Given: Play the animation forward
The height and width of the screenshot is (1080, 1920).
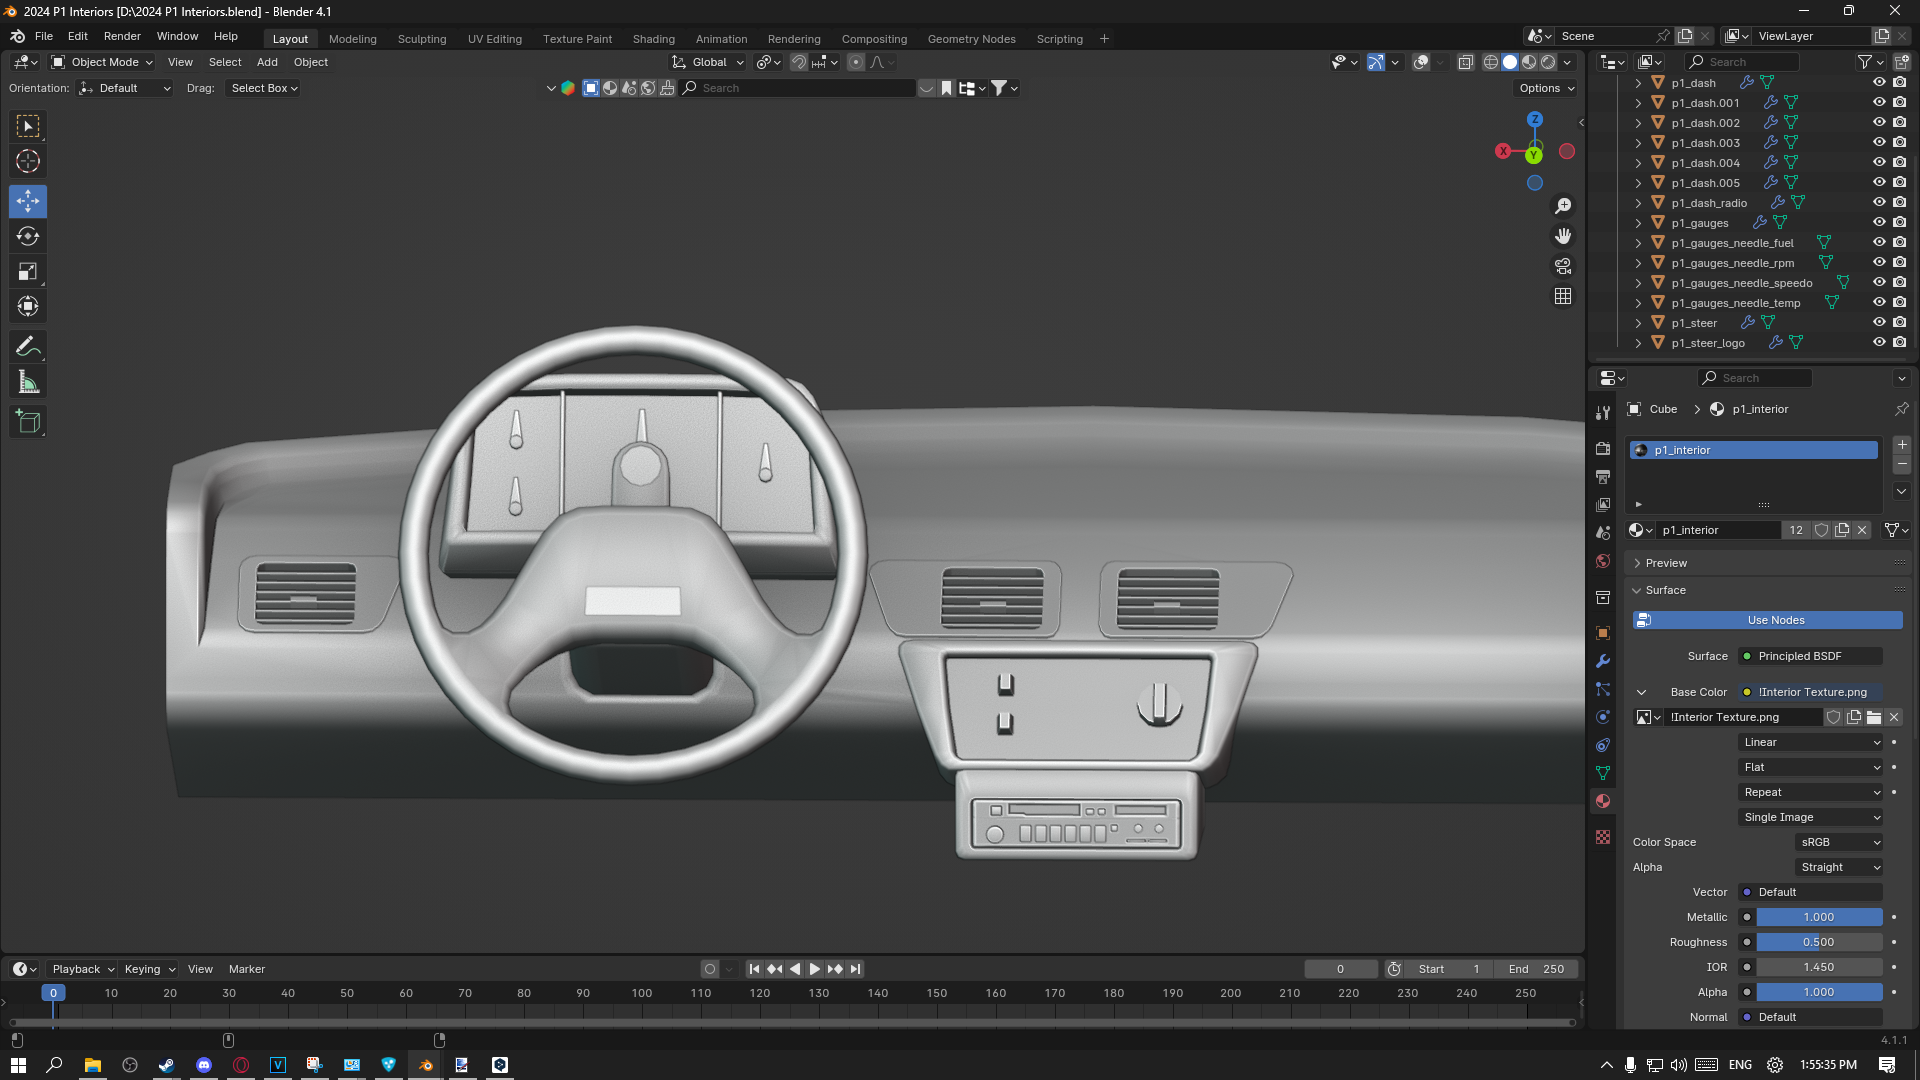Looking at the screenshot, I should point(814,969).
